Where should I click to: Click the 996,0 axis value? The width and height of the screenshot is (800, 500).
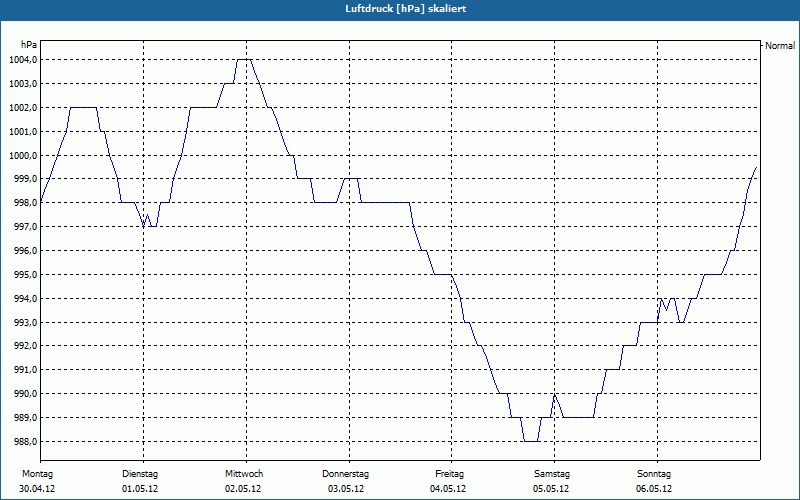[25, 251]
